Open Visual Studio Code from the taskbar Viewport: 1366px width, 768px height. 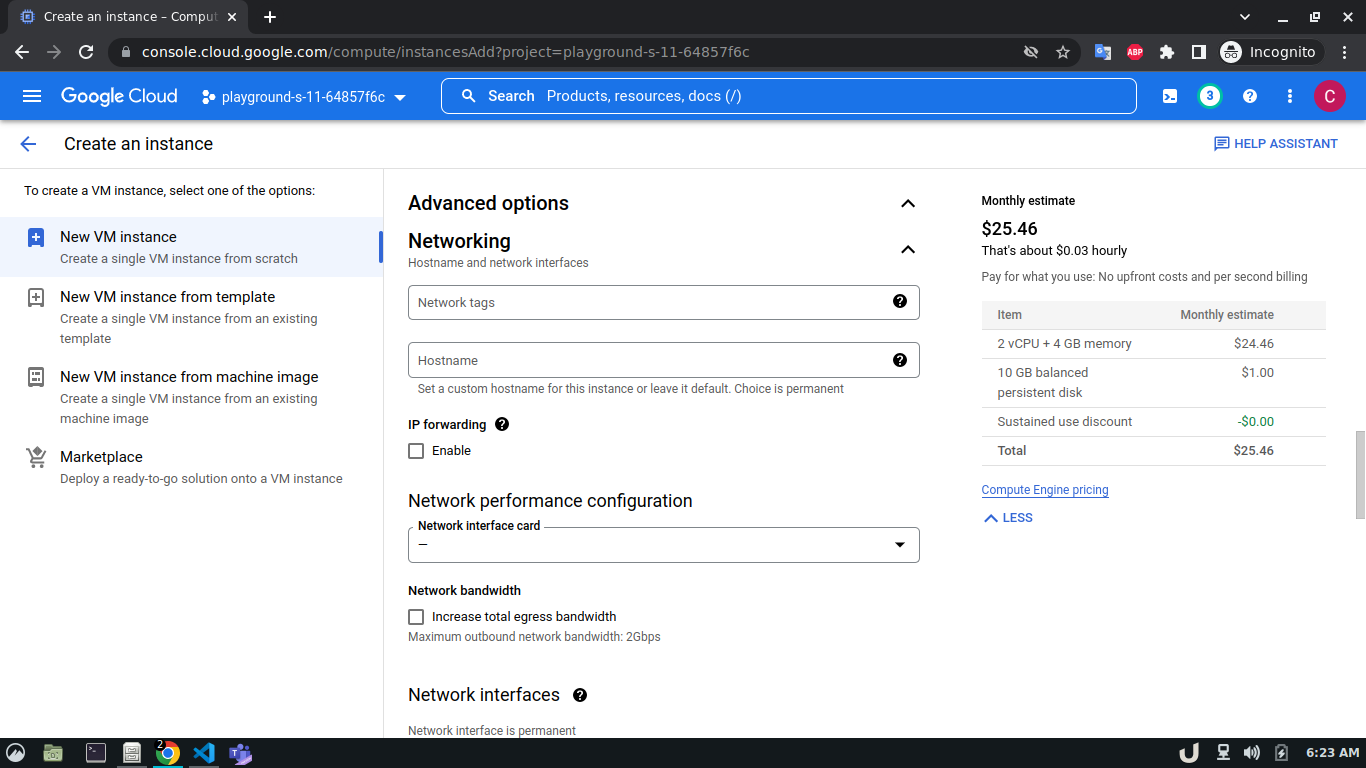[x=204, y=753]
